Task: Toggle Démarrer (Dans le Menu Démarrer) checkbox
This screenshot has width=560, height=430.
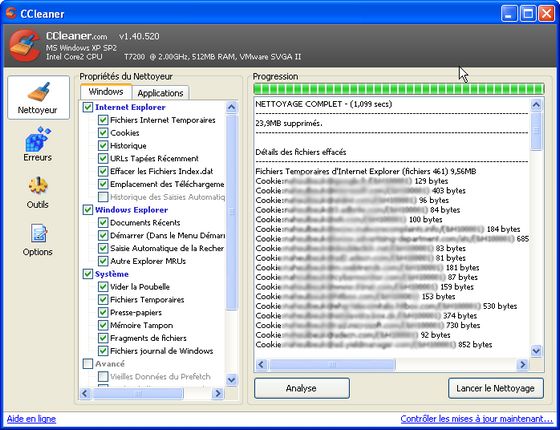Action: click(103, 235)
